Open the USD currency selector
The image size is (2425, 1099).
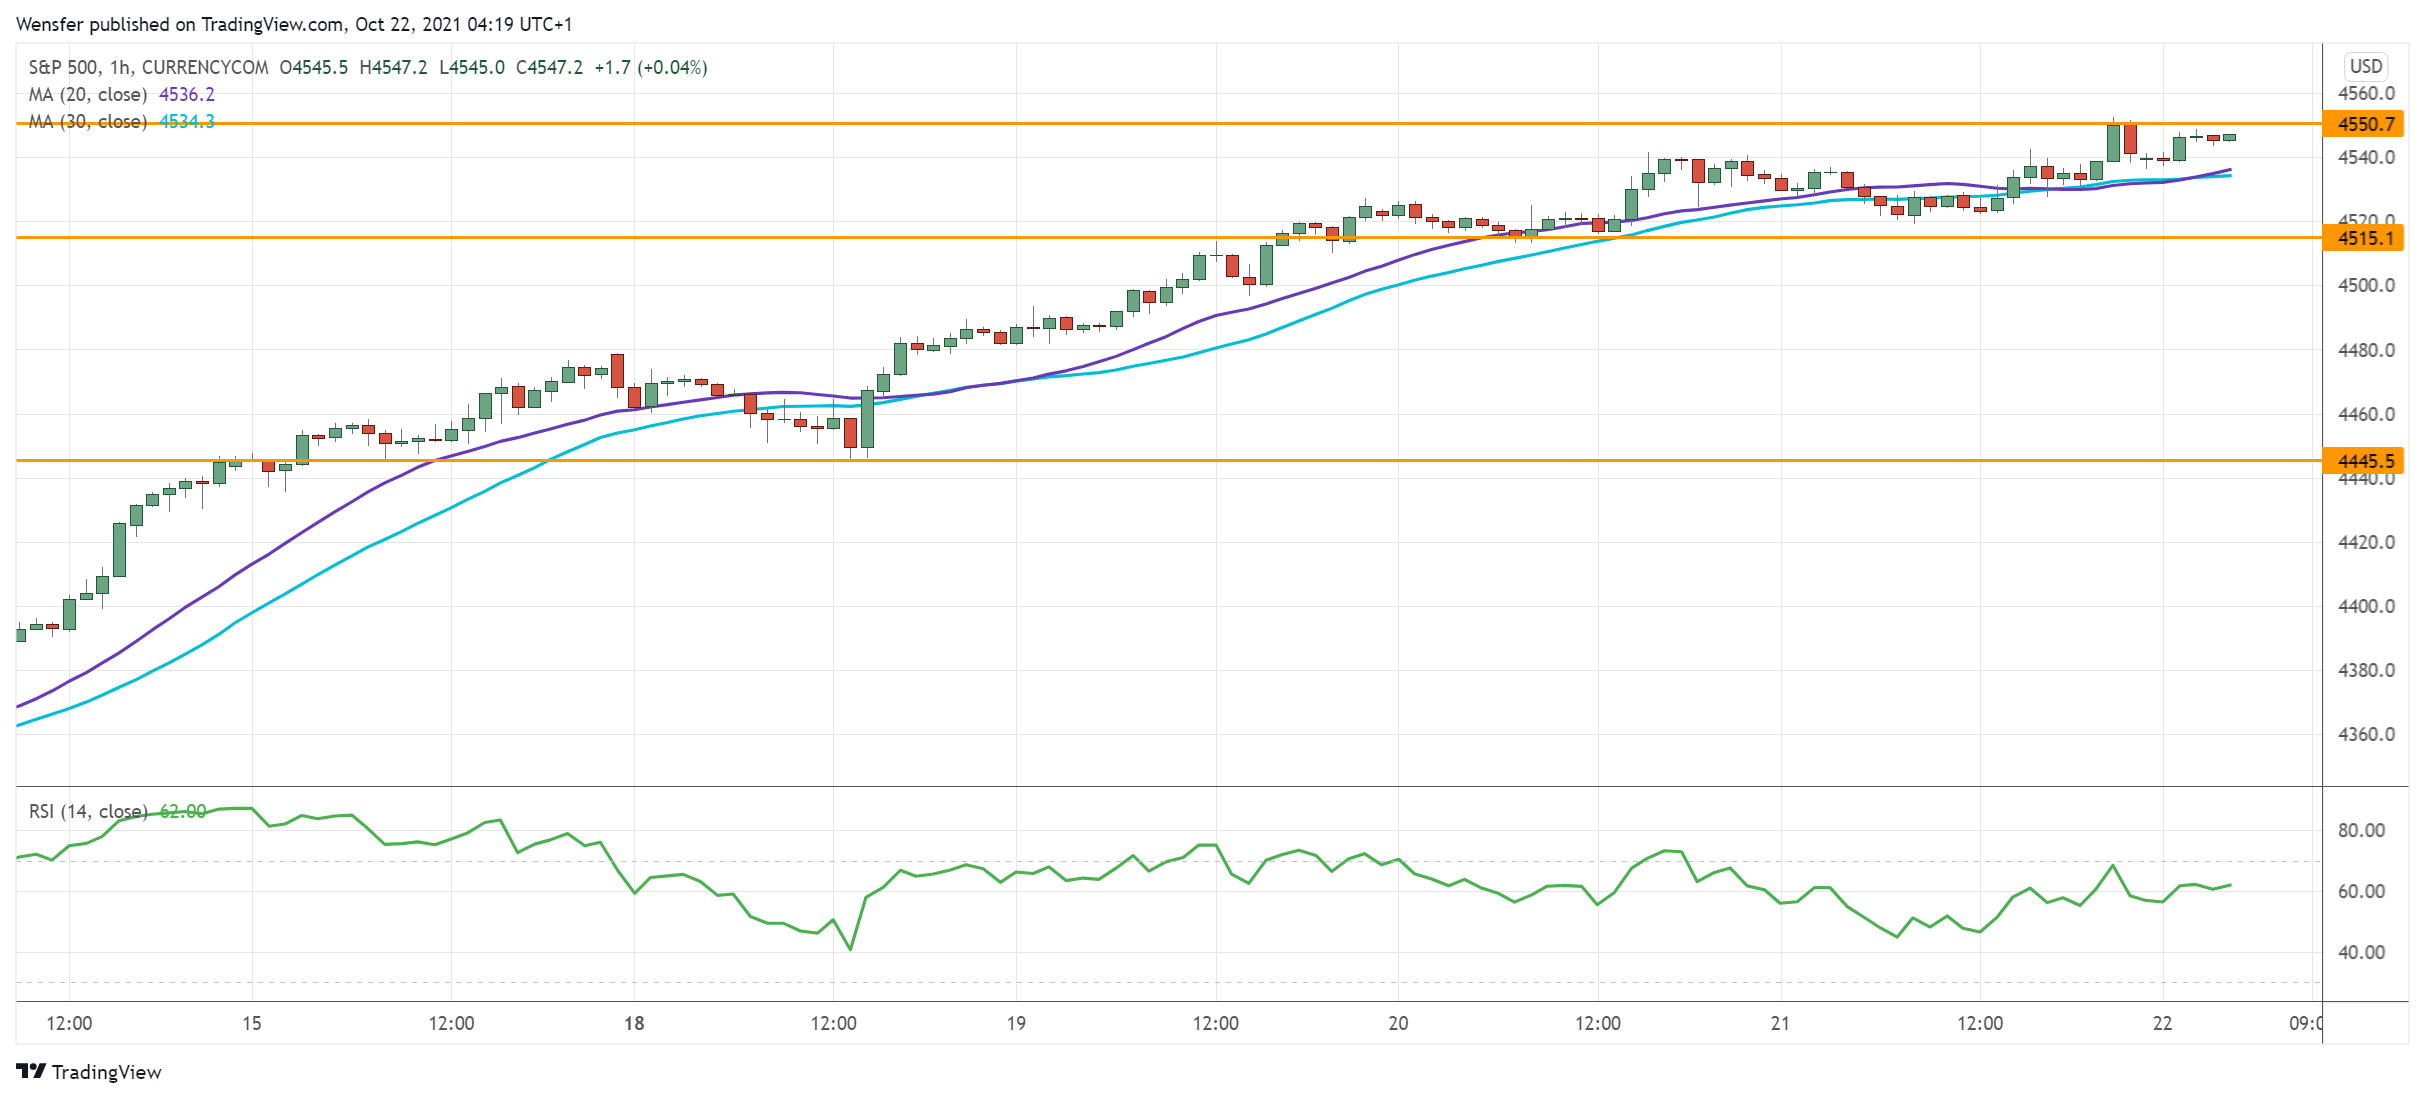2365,66
